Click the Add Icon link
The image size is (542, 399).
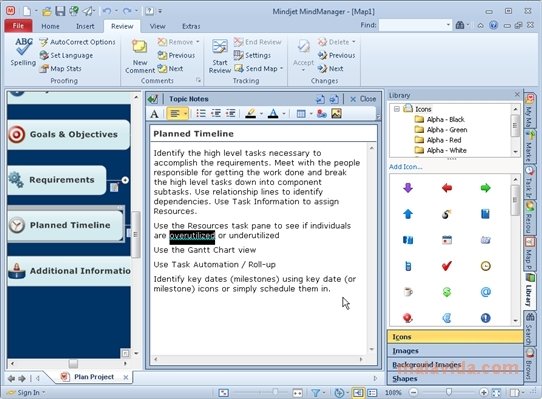pyautogui.click(x=405, y=167)
